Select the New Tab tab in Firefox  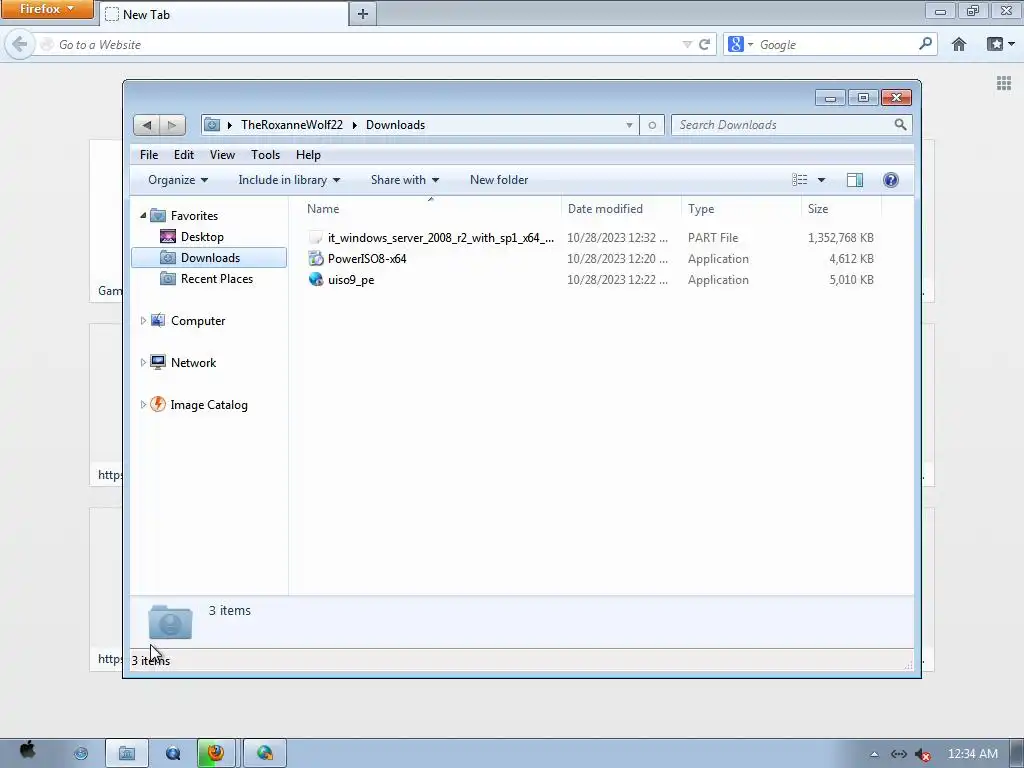(223, 14)
